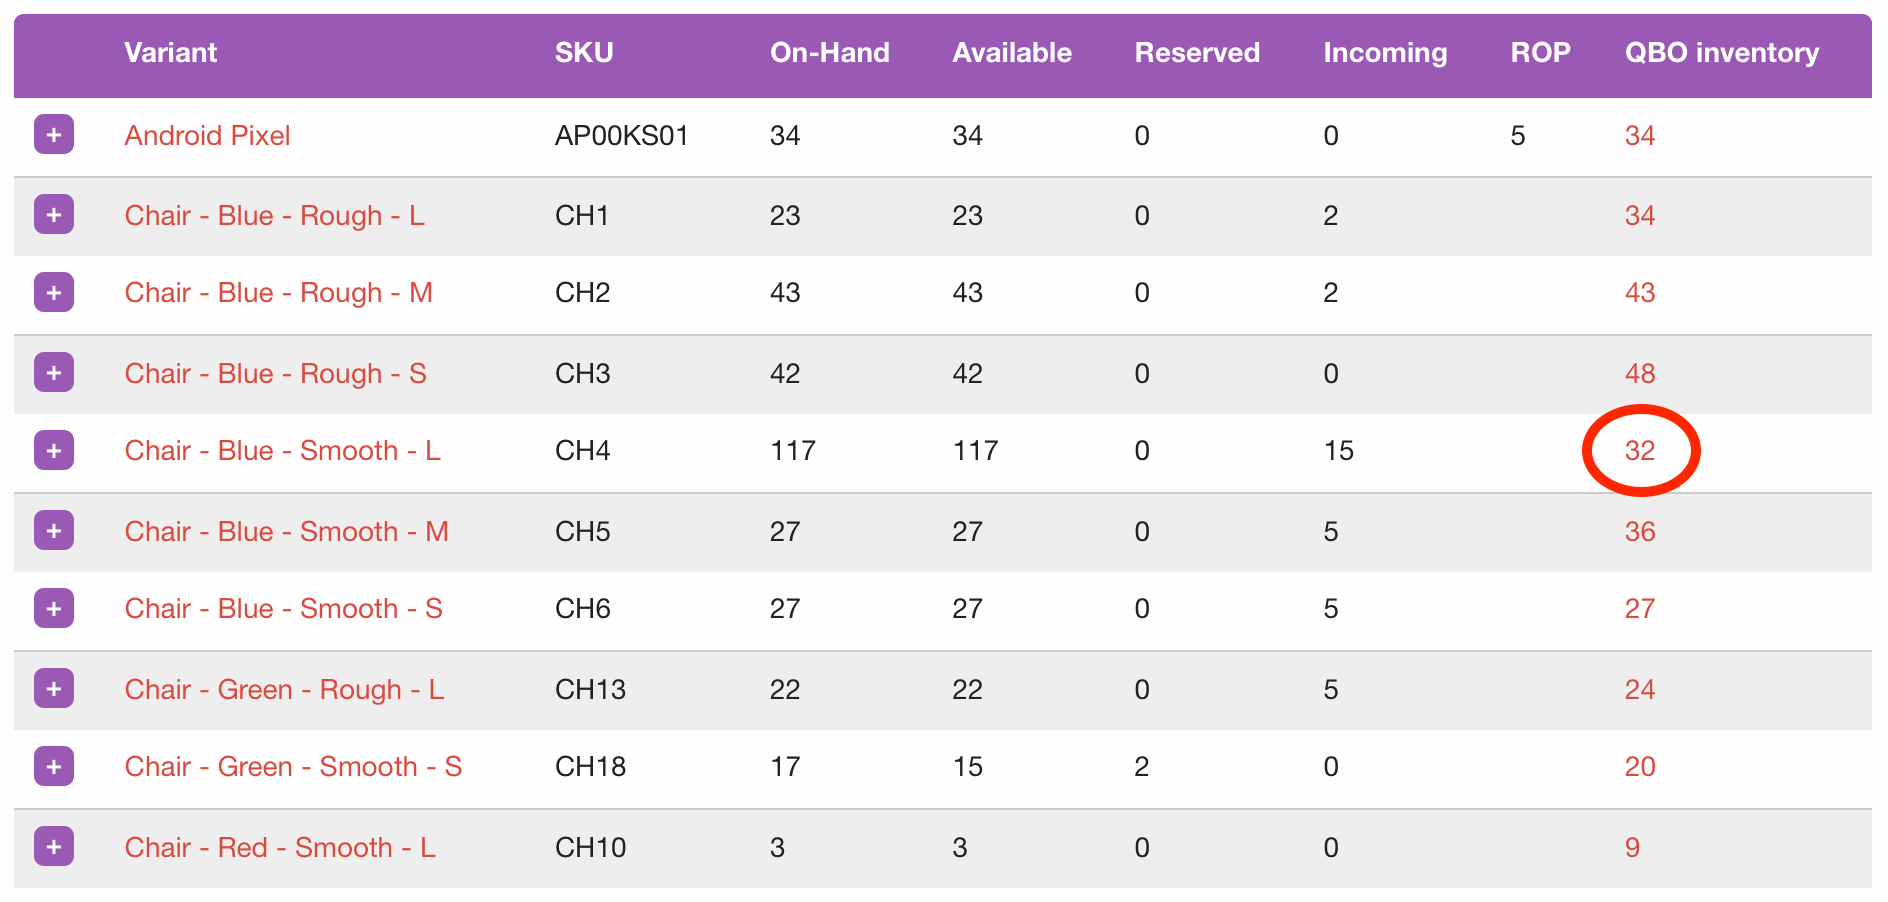Expand the Chair - Green - Smooth - S row
This screenshot has width=1888, height=902.
coord(54,766)
